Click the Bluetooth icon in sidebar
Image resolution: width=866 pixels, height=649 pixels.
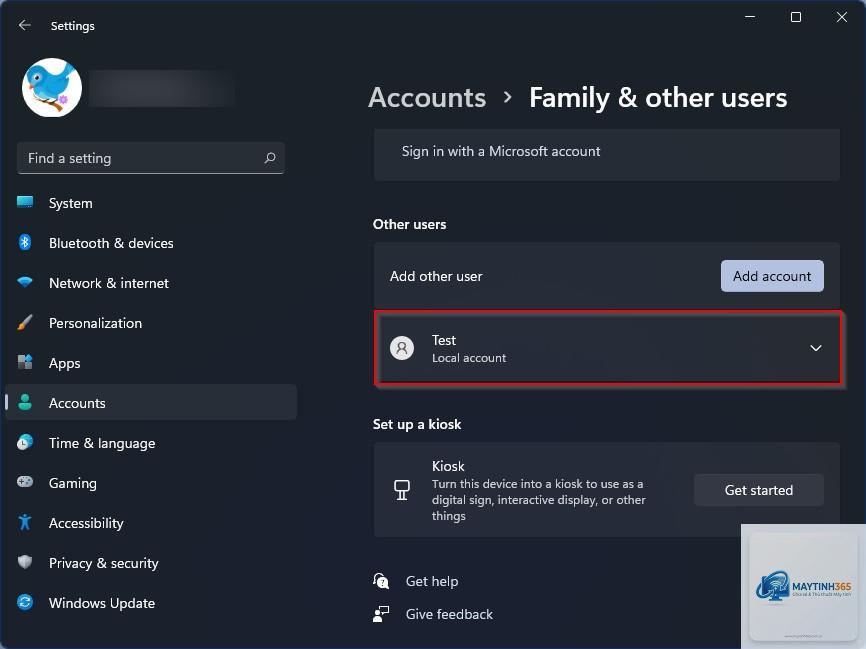(25, 242)
